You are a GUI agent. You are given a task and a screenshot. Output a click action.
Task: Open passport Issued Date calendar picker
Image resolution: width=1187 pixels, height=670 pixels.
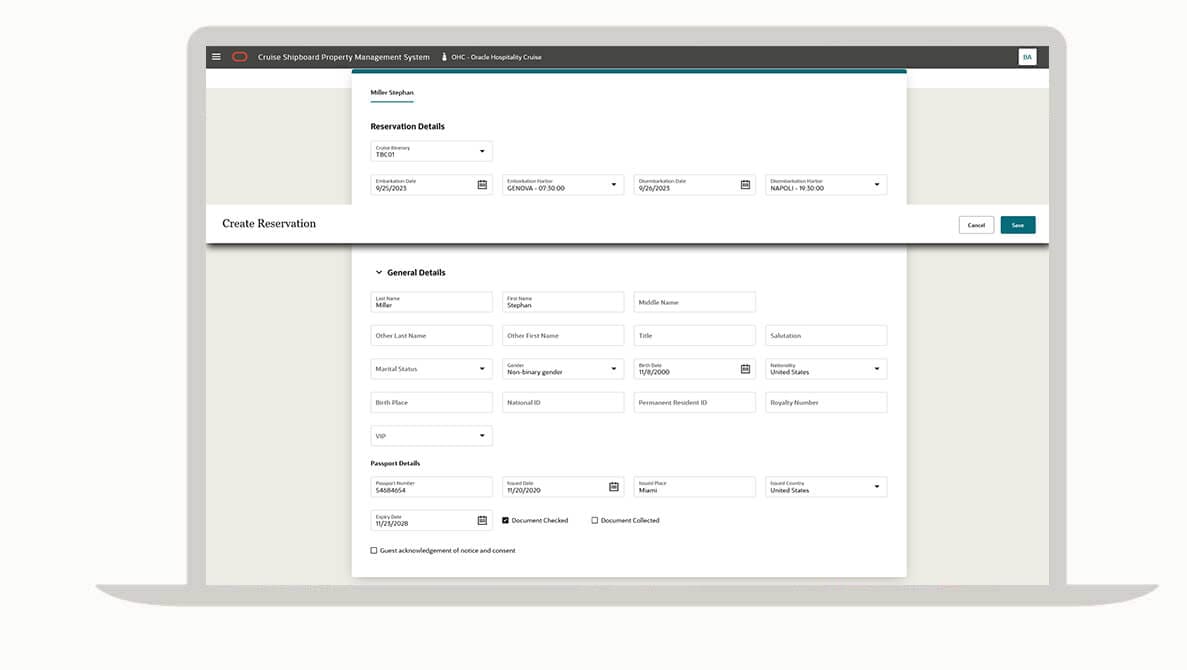pos(614,487)
